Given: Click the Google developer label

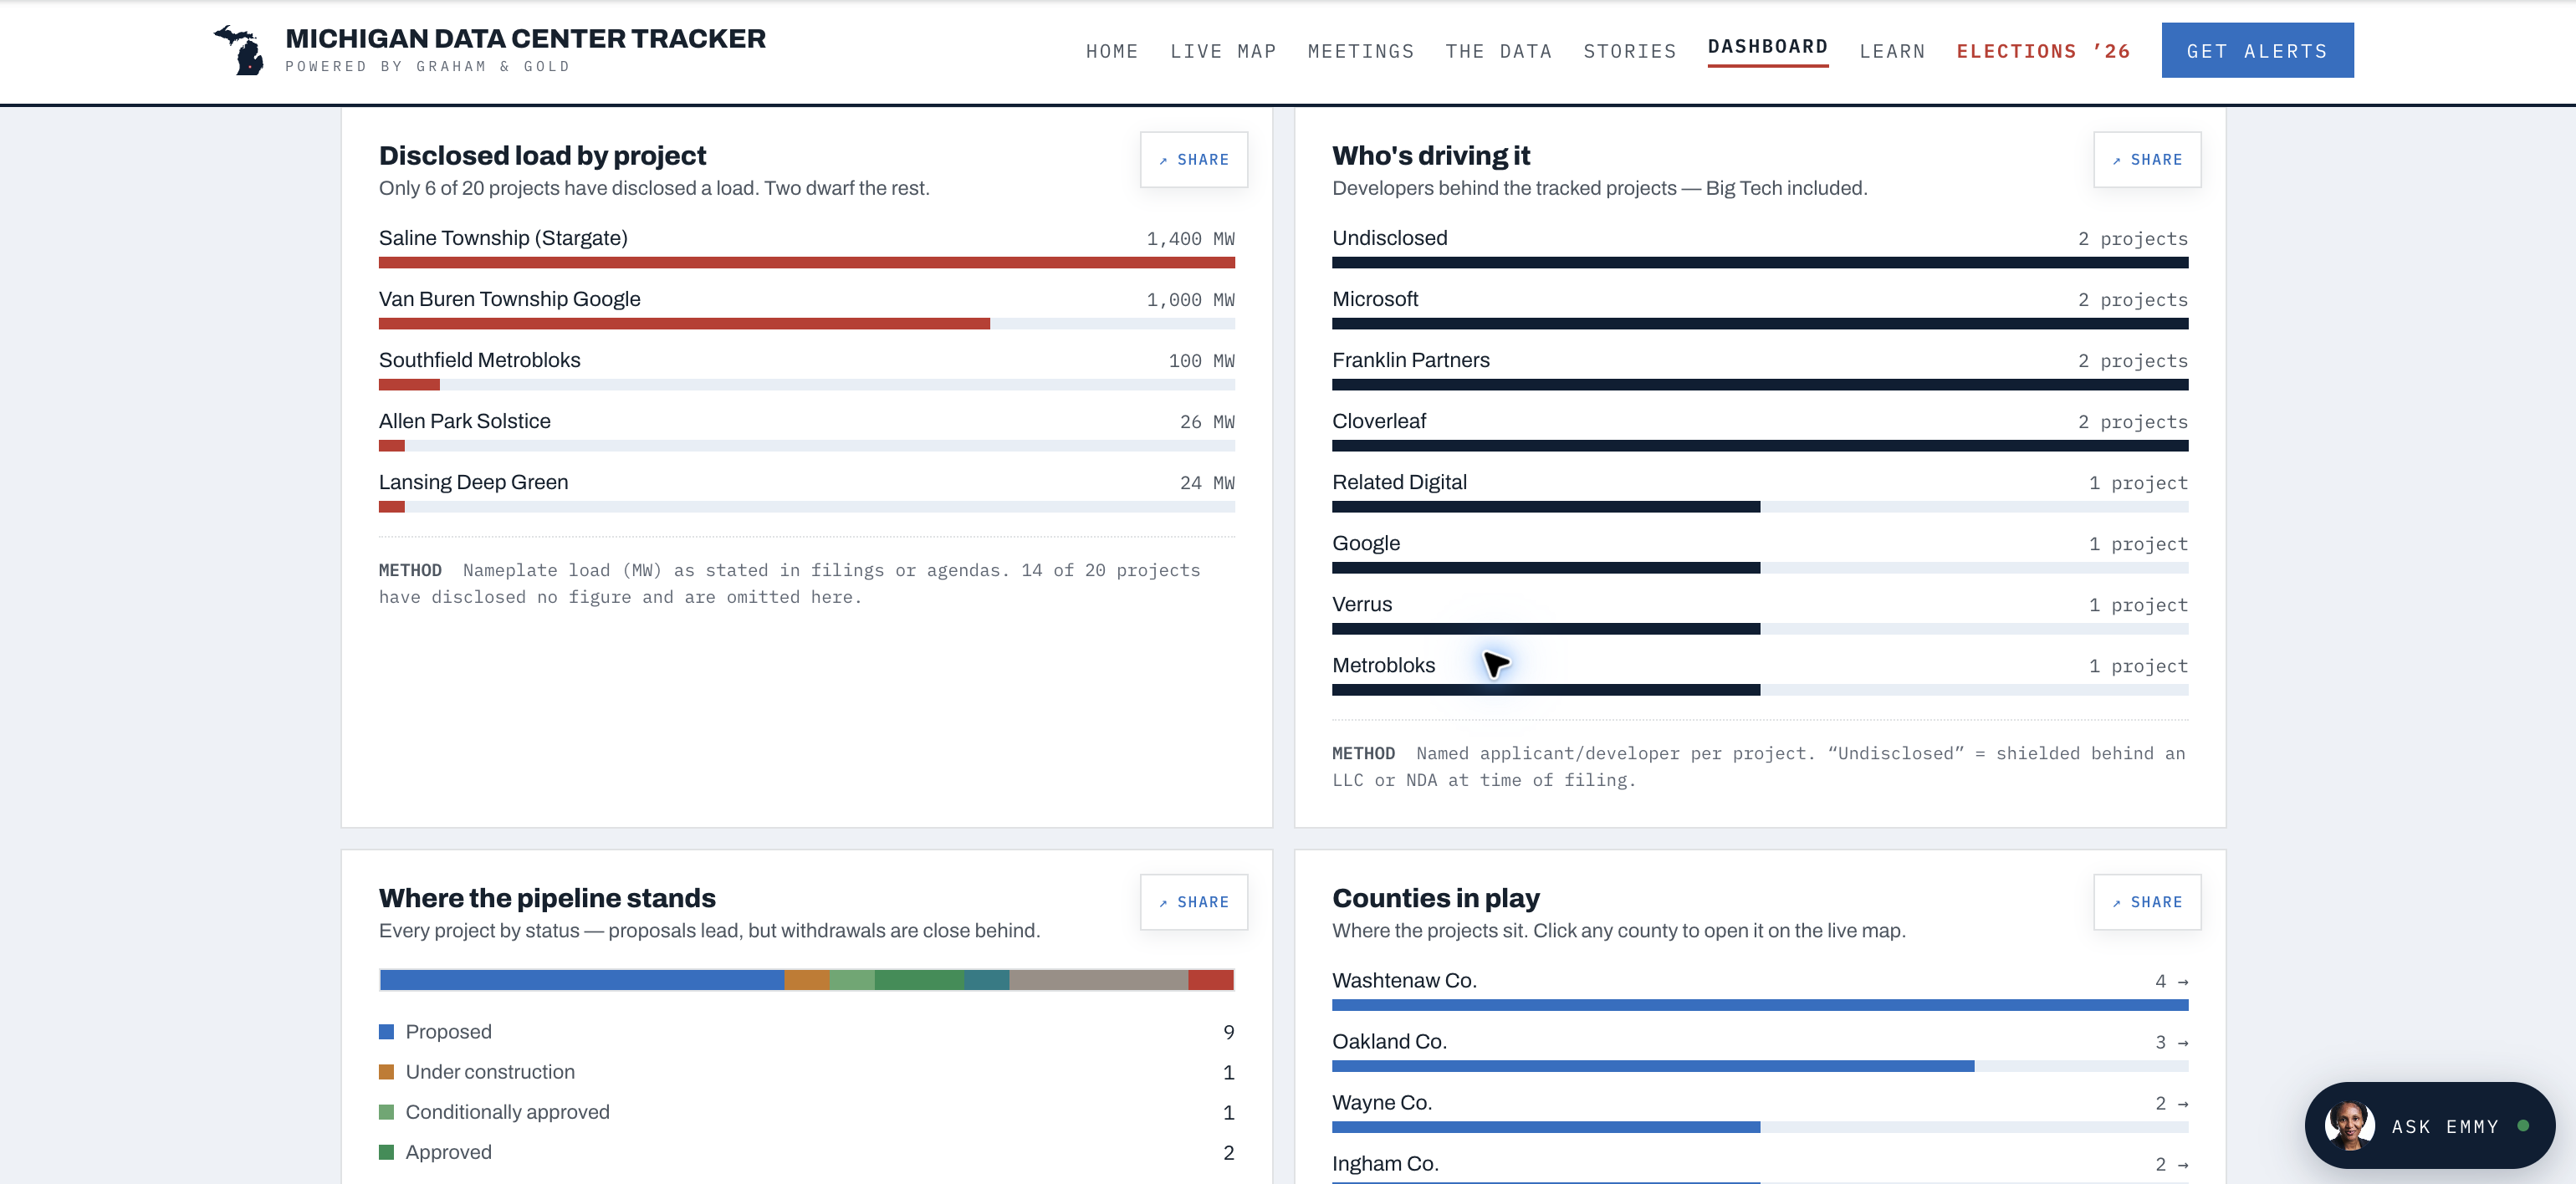Looking at the screenshot, I should pos(1366,543).
